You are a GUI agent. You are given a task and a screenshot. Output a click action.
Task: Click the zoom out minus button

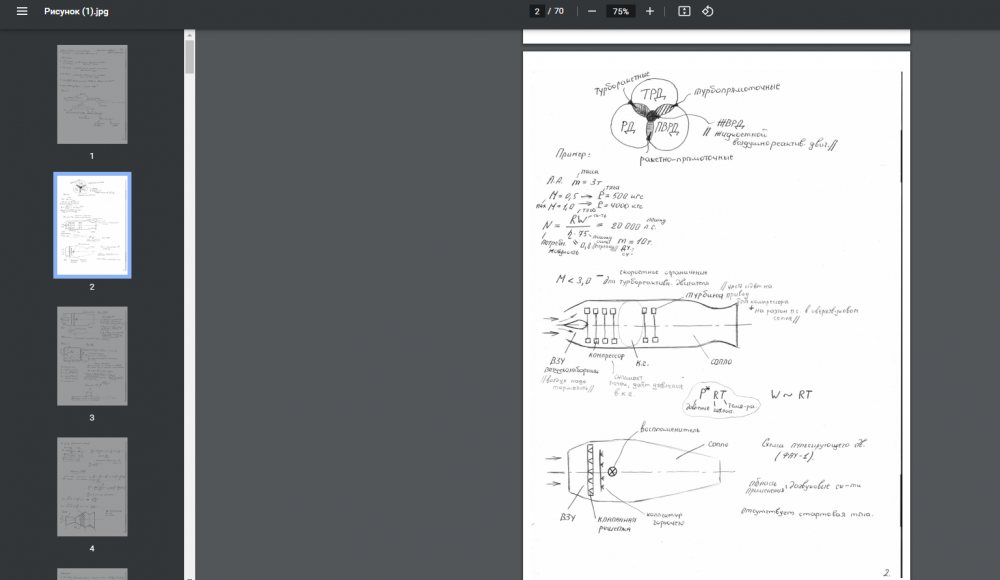point(592,11)
